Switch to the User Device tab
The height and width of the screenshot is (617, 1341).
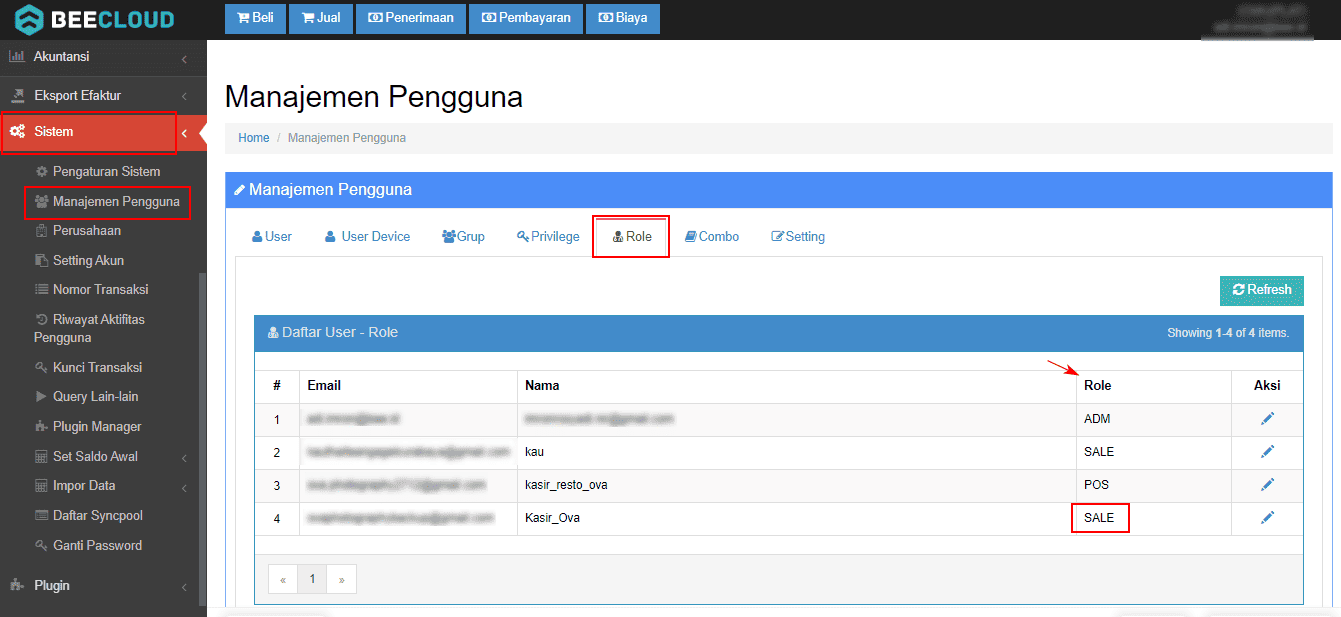coord(367,237)
